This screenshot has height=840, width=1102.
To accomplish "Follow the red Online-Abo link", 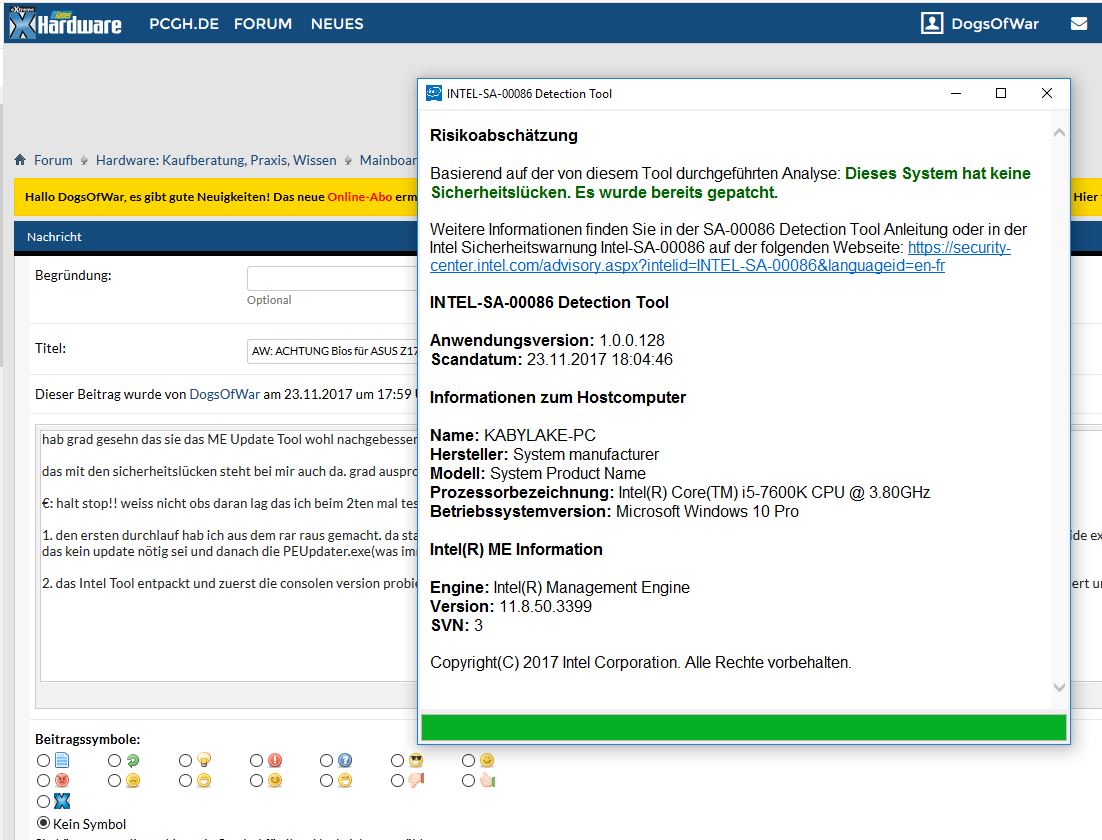I will (x=360, y=197).
